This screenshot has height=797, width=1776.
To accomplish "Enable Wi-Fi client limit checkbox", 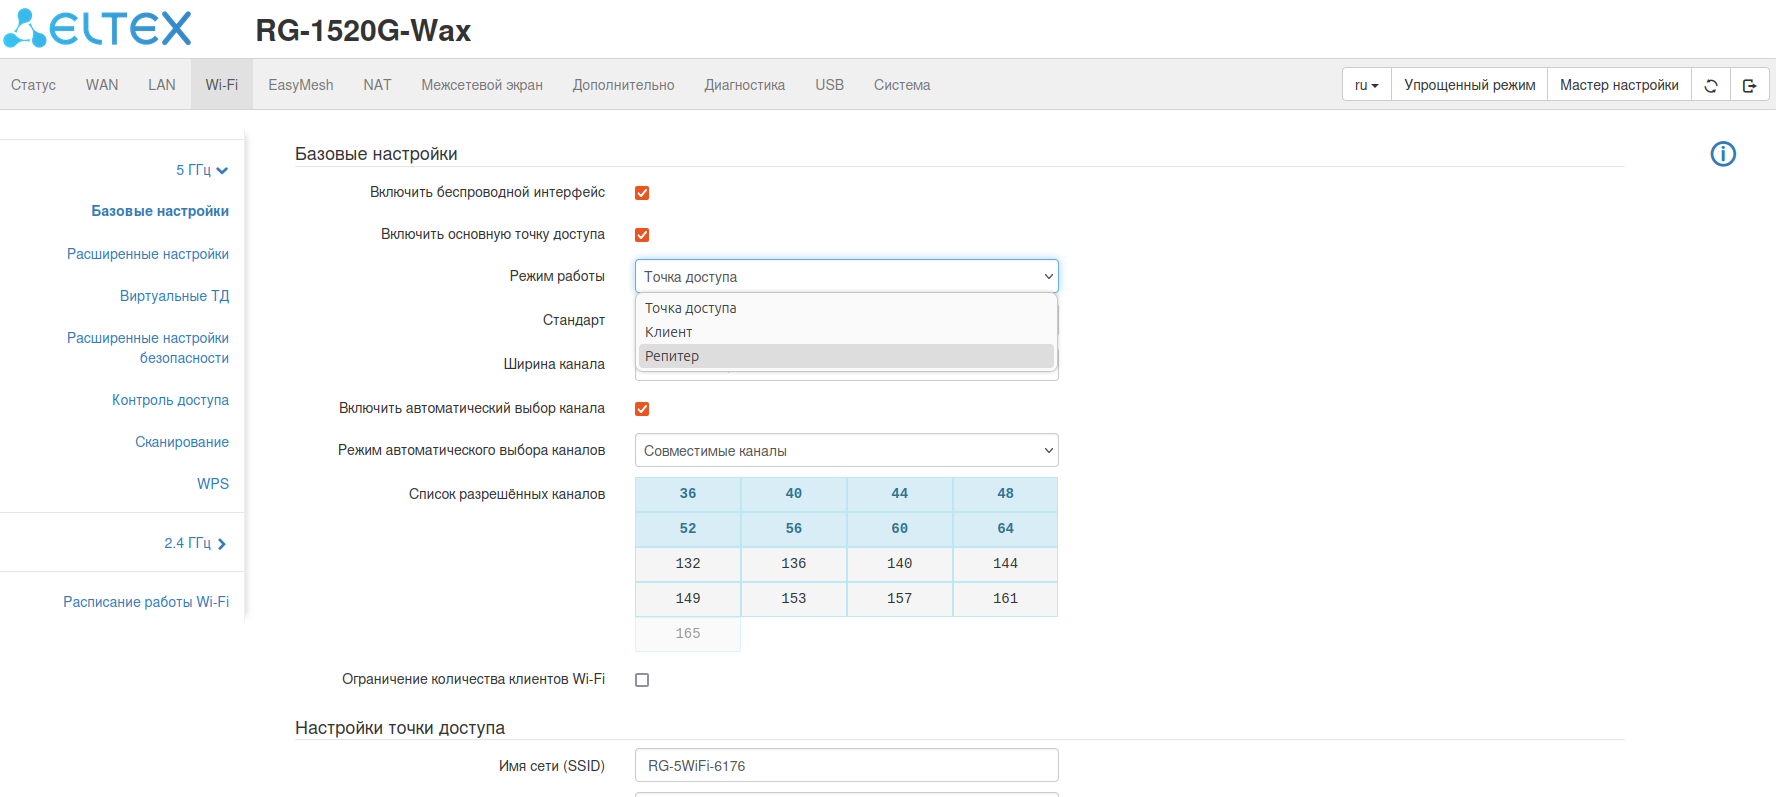I will click(642, 680).
